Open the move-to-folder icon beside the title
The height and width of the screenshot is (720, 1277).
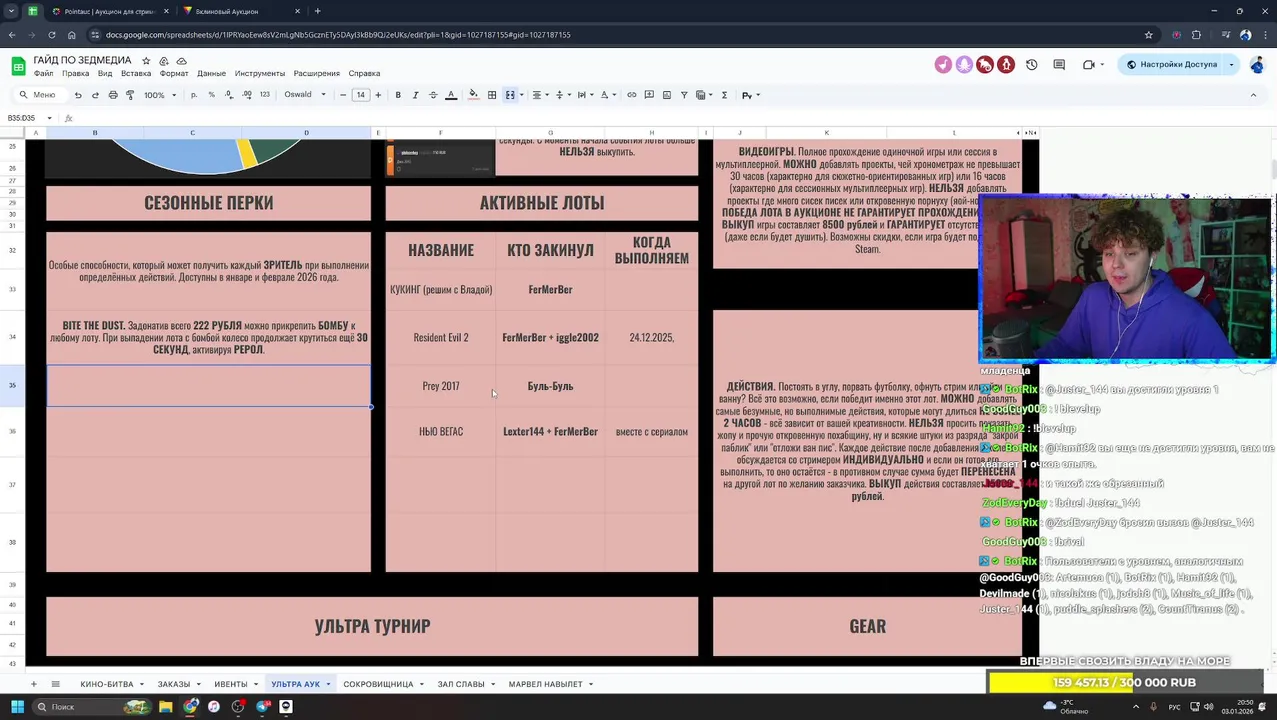tap(162, 61)
